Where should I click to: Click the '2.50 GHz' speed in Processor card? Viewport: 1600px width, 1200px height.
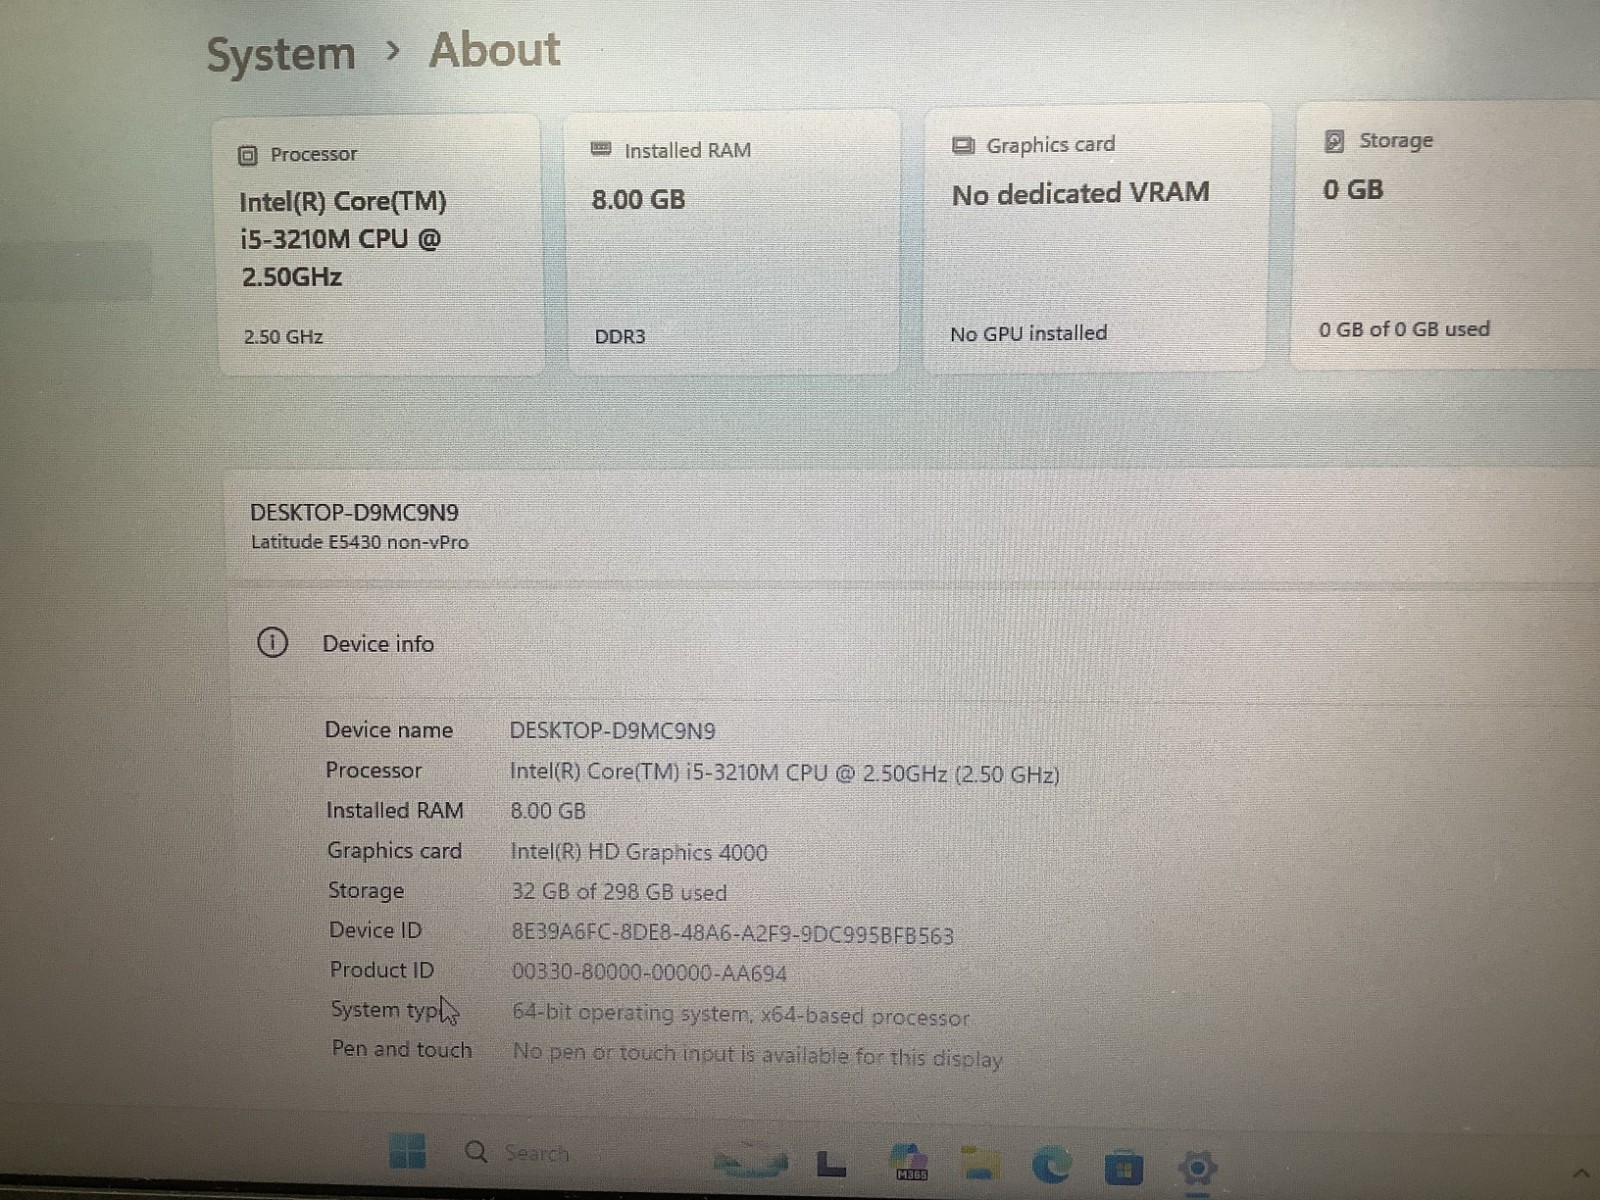283,336
